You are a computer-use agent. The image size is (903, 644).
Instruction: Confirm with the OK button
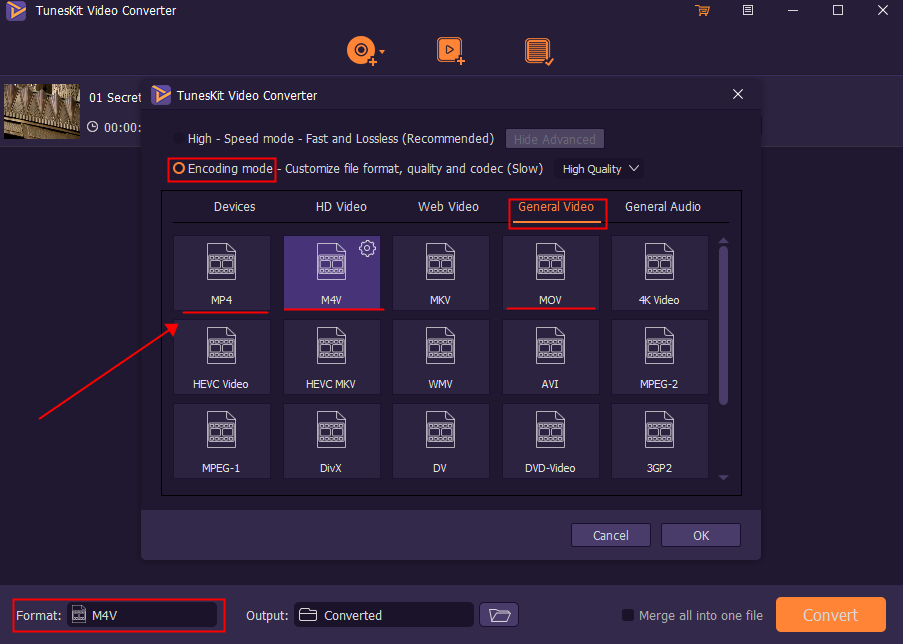[701, 535]
